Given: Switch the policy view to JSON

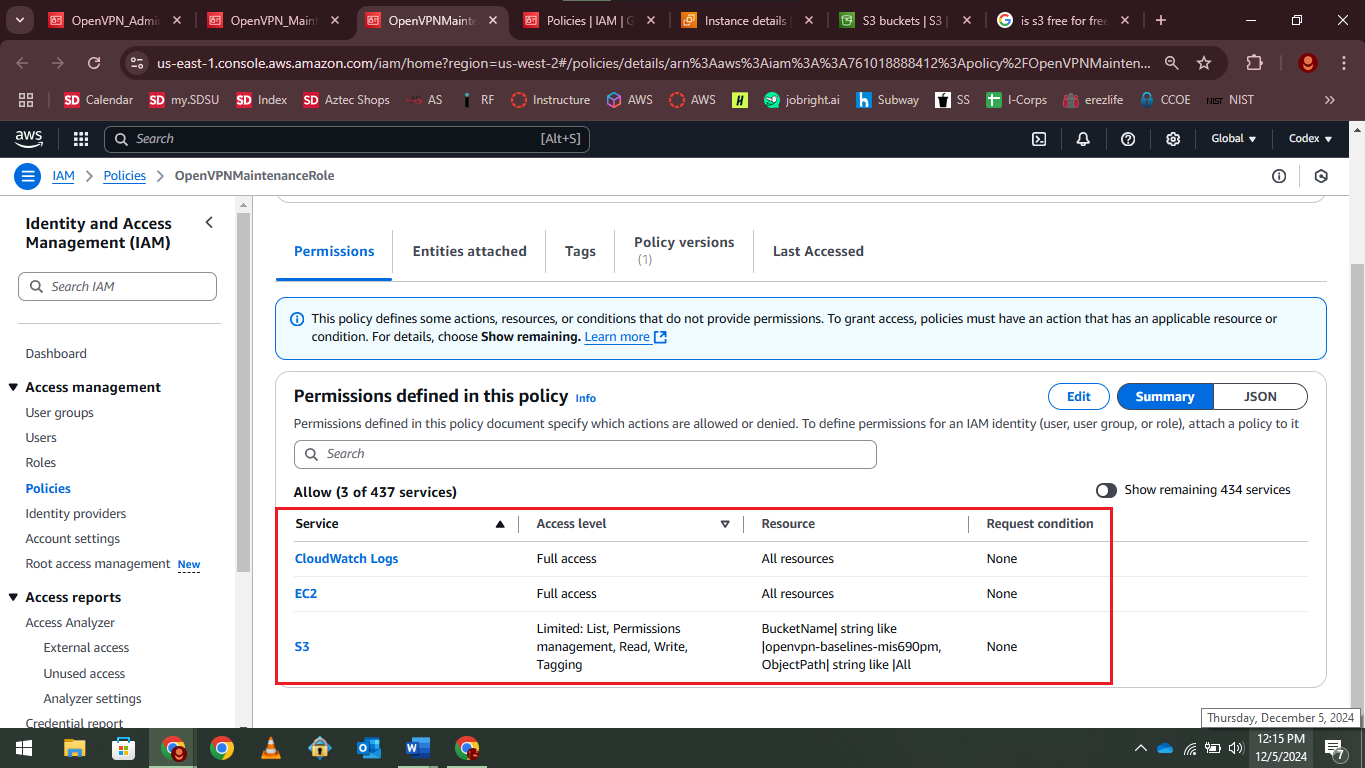Looking at the screenshot, I should pos(1260,397).
